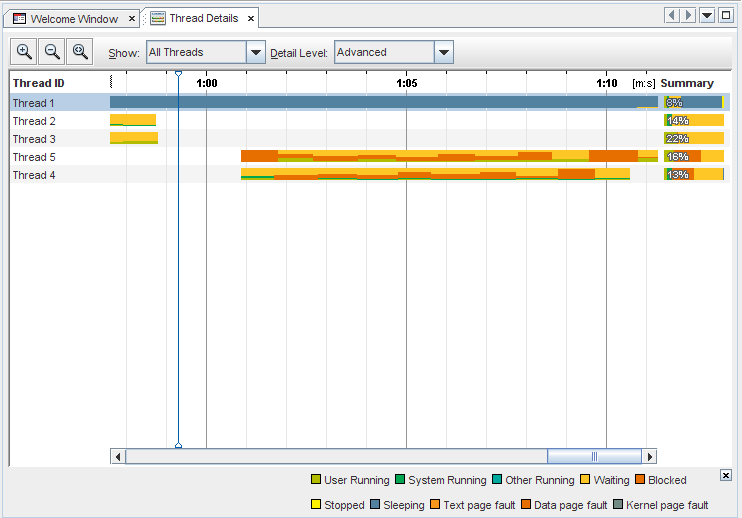Close the legend panel with X button
The height and width of the screenshot is (518, 742).
coord(726,475)
